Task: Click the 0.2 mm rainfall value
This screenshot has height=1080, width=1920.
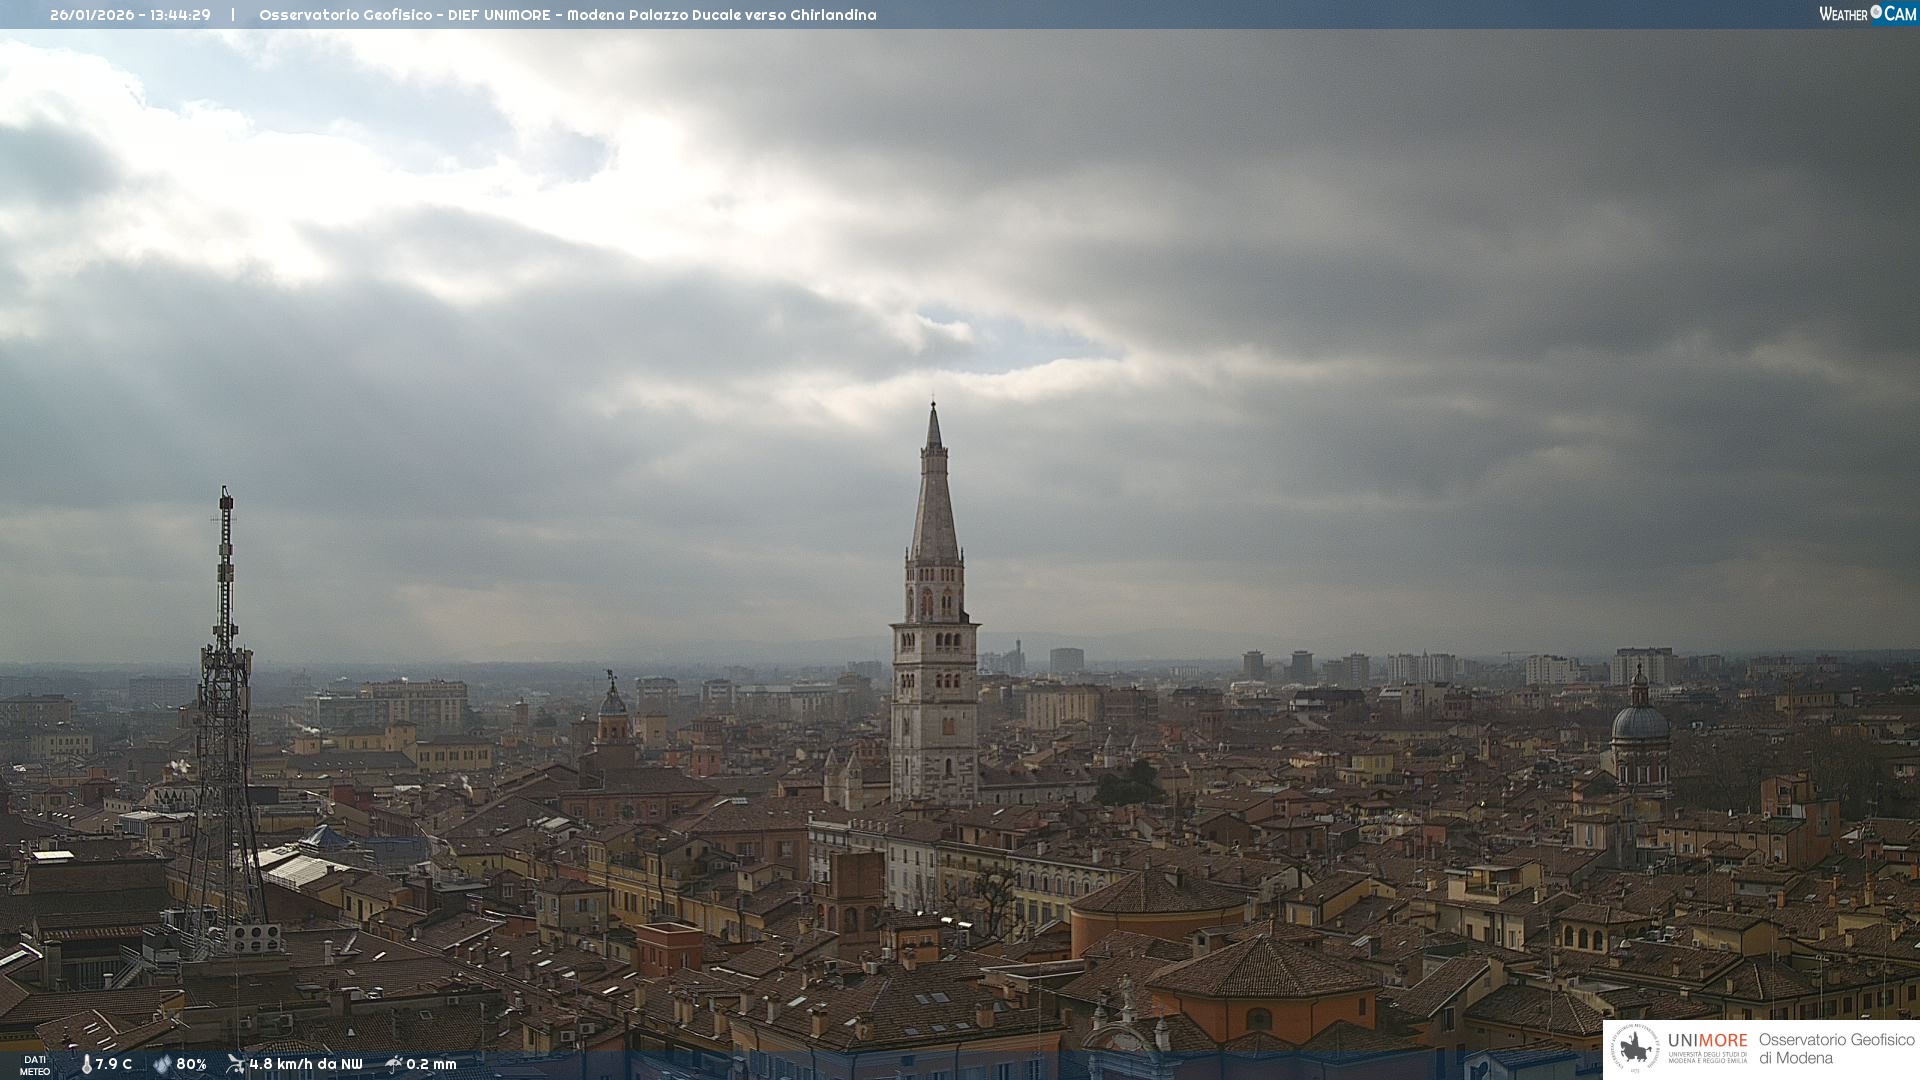Action: click(431, 1064)
